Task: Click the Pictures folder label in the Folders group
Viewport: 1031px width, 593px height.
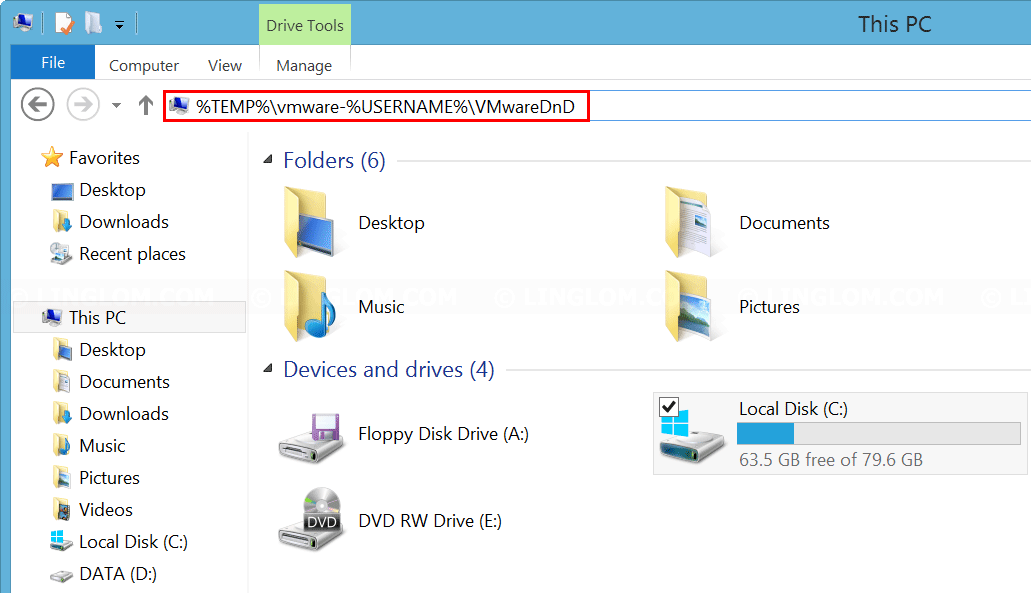Action: pyautogui.click(x=769, y=307)
